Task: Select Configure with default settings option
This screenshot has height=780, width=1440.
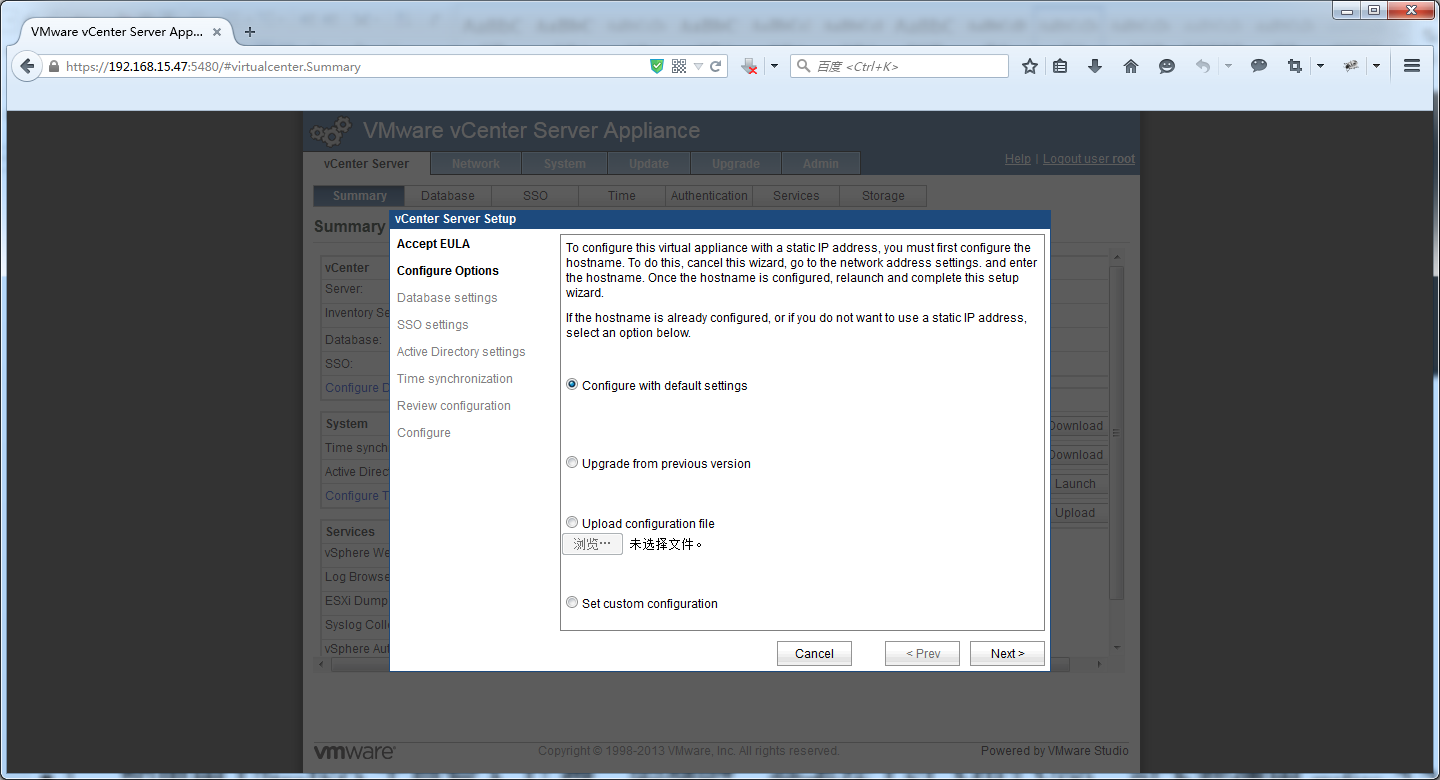Action: pos(572,385)
